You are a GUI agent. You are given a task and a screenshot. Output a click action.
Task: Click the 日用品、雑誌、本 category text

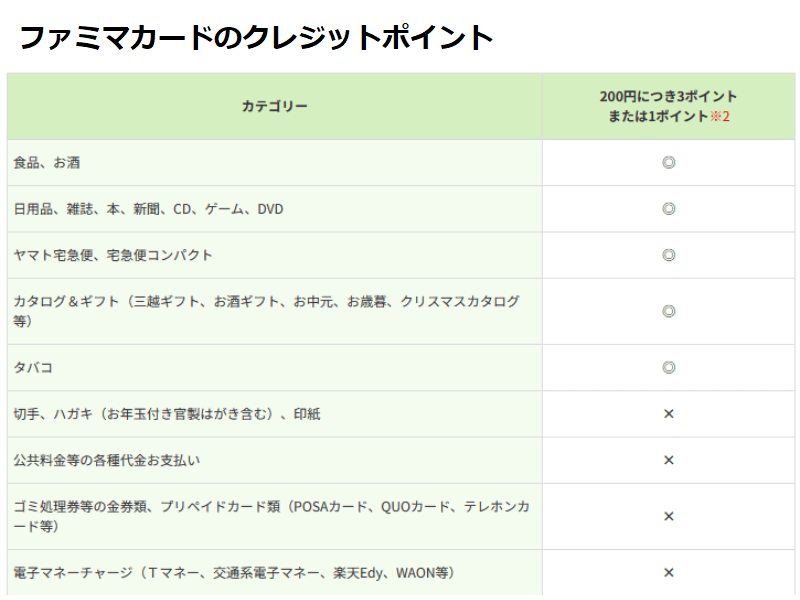click(148, 209)
